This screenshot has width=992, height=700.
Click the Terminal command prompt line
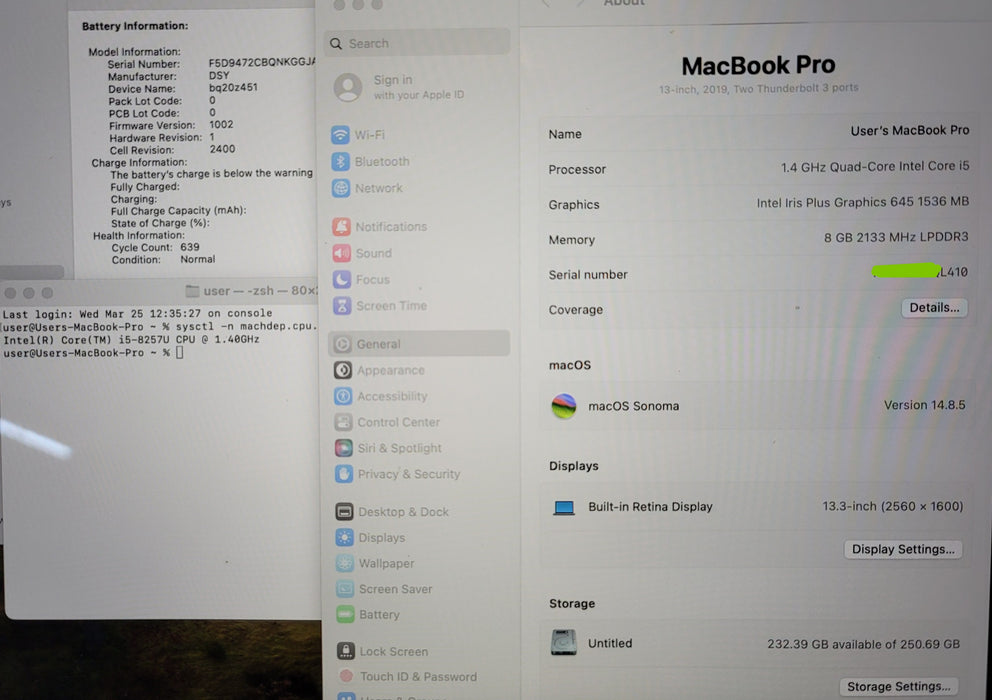coord(94,353)
